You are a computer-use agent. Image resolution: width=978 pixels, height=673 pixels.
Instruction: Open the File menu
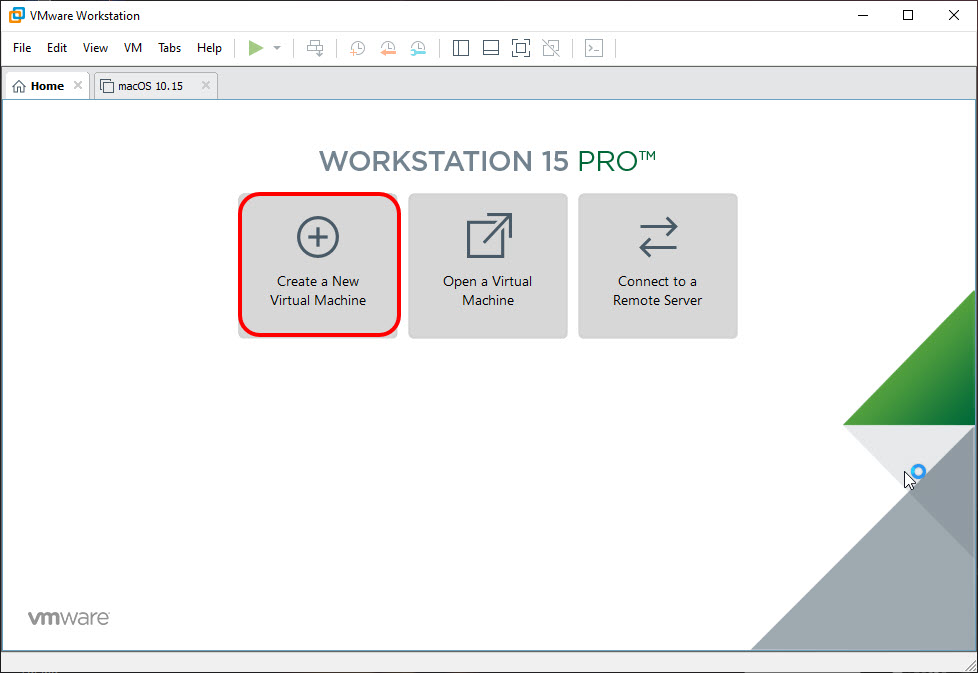[x=22, y=48]
